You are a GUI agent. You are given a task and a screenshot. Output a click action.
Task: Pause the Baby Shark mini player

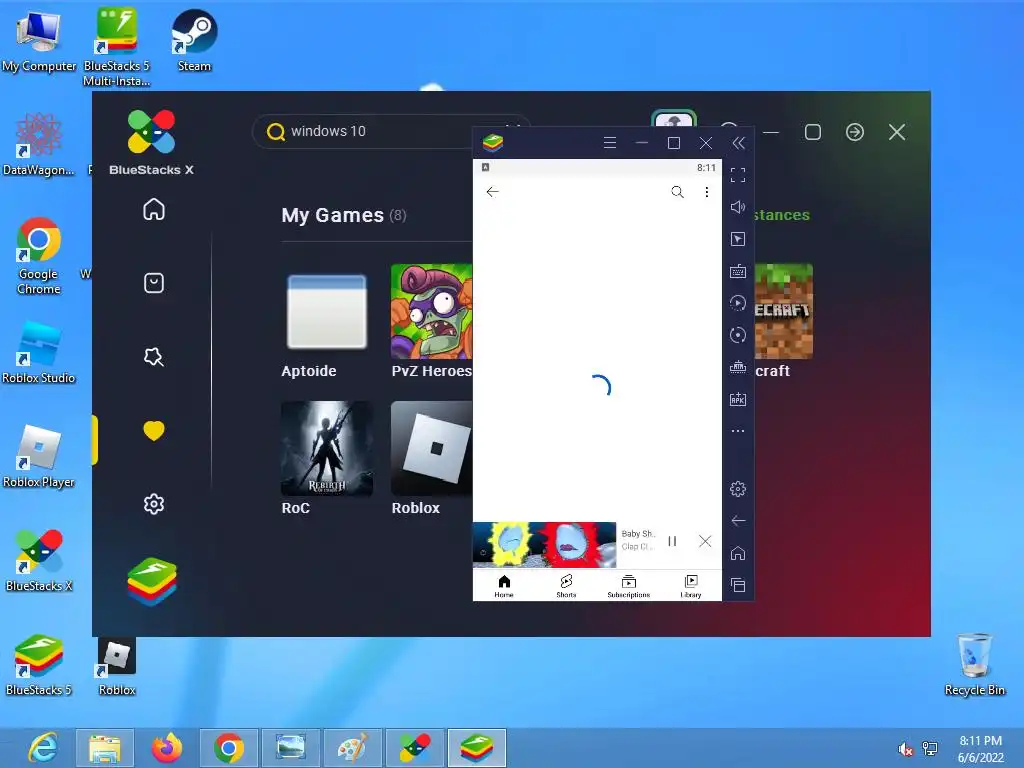(x=672, y=541)
